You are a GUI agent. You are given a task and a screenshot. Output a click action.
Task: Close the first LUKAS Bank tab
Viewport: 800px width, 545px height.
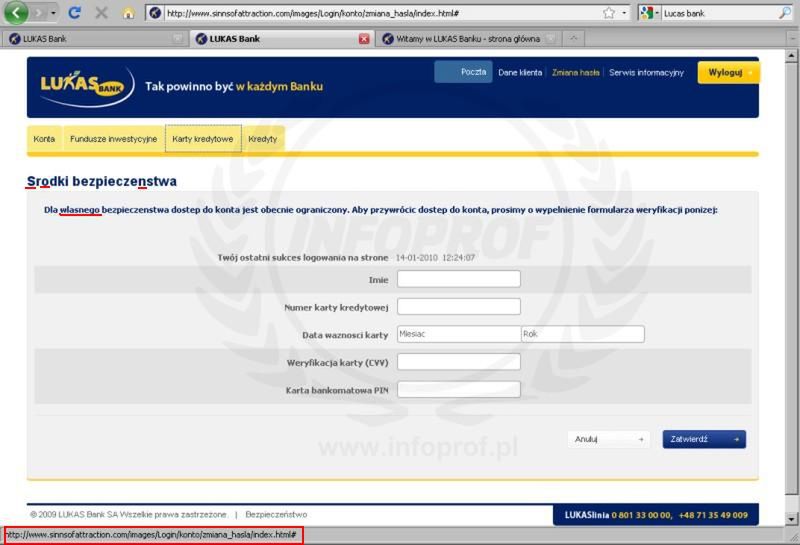pos(178,39)
